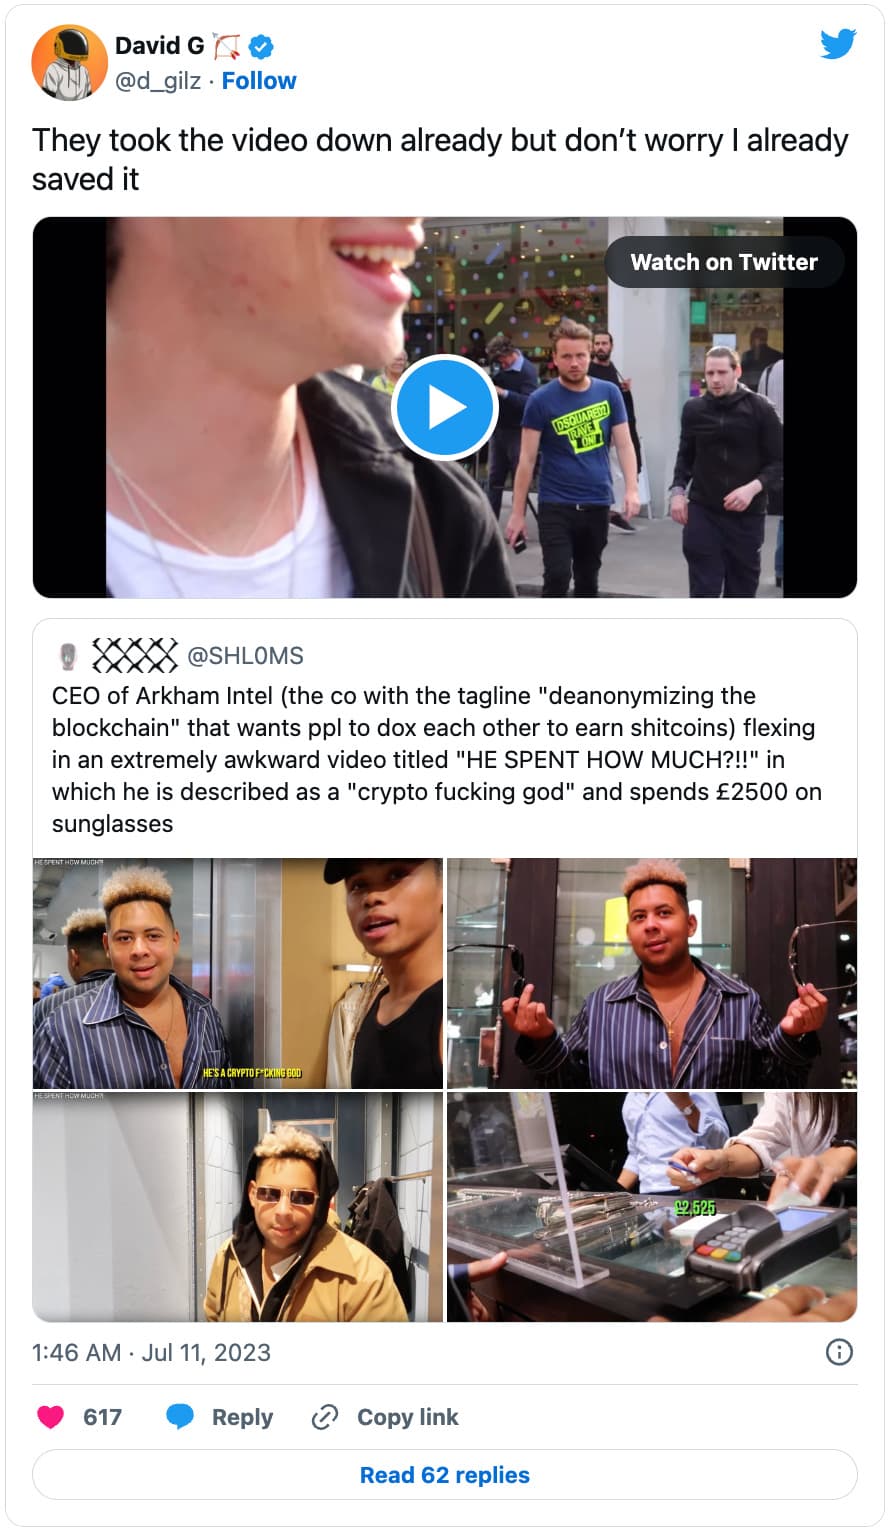Image resolution: width=890 pixels, height=1532 pixels.
Task: Click the blue verified badge icon
Action: click(261, 46)
